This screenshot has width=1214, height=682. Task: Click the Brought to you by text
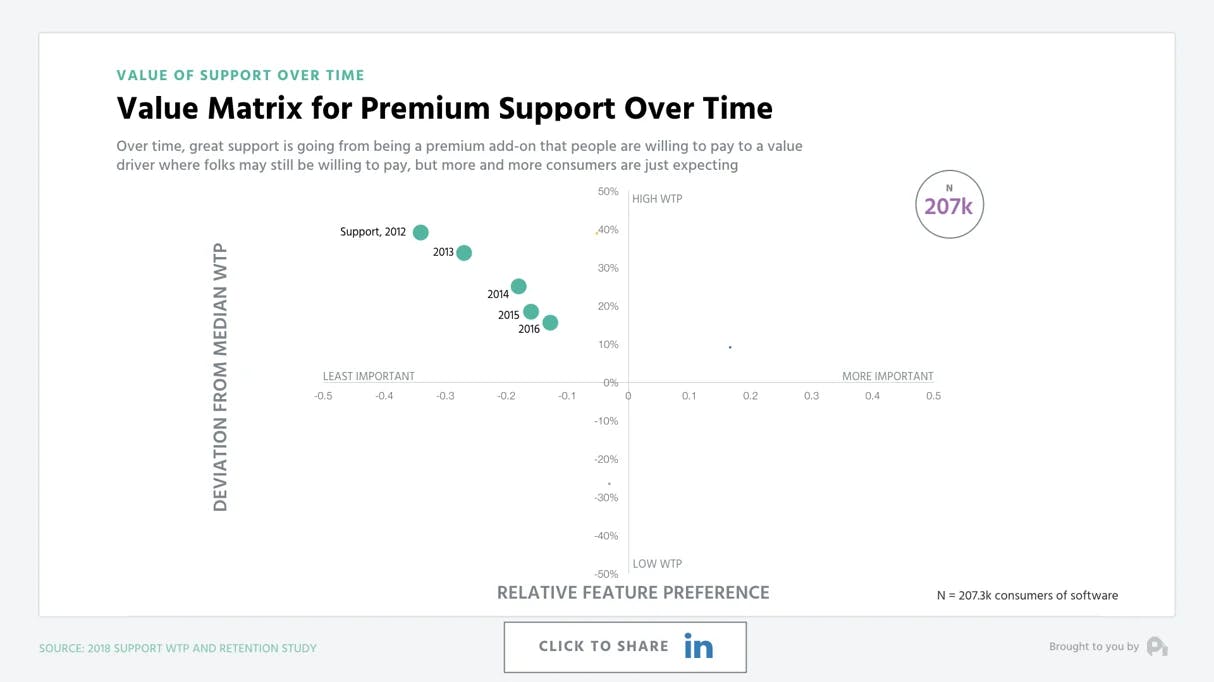click(x=1093, y=647)
